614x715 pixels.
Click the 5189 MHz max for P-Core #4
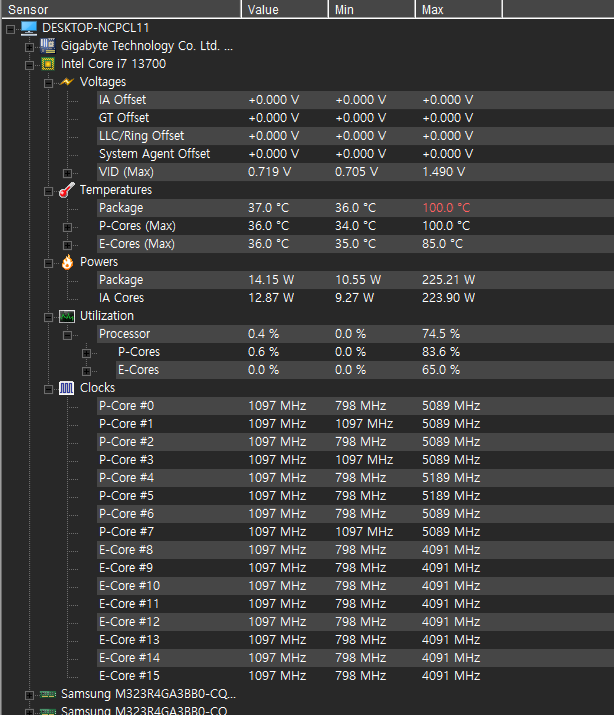[451, 478]
